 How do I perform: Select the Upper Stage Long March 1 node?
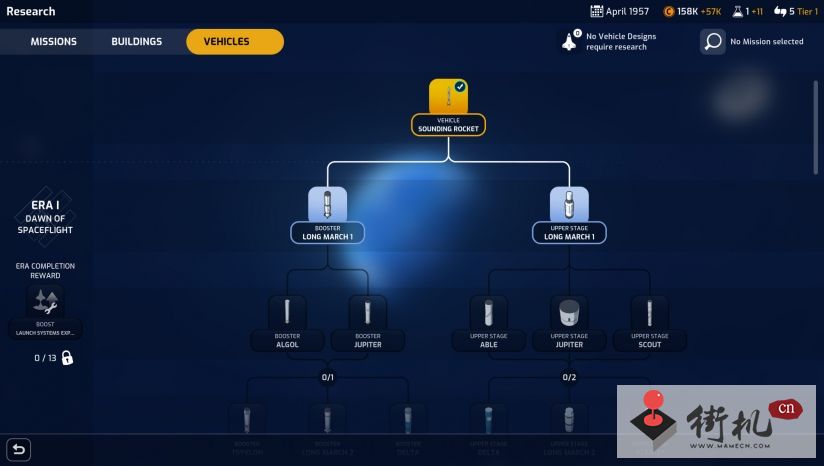569,215
